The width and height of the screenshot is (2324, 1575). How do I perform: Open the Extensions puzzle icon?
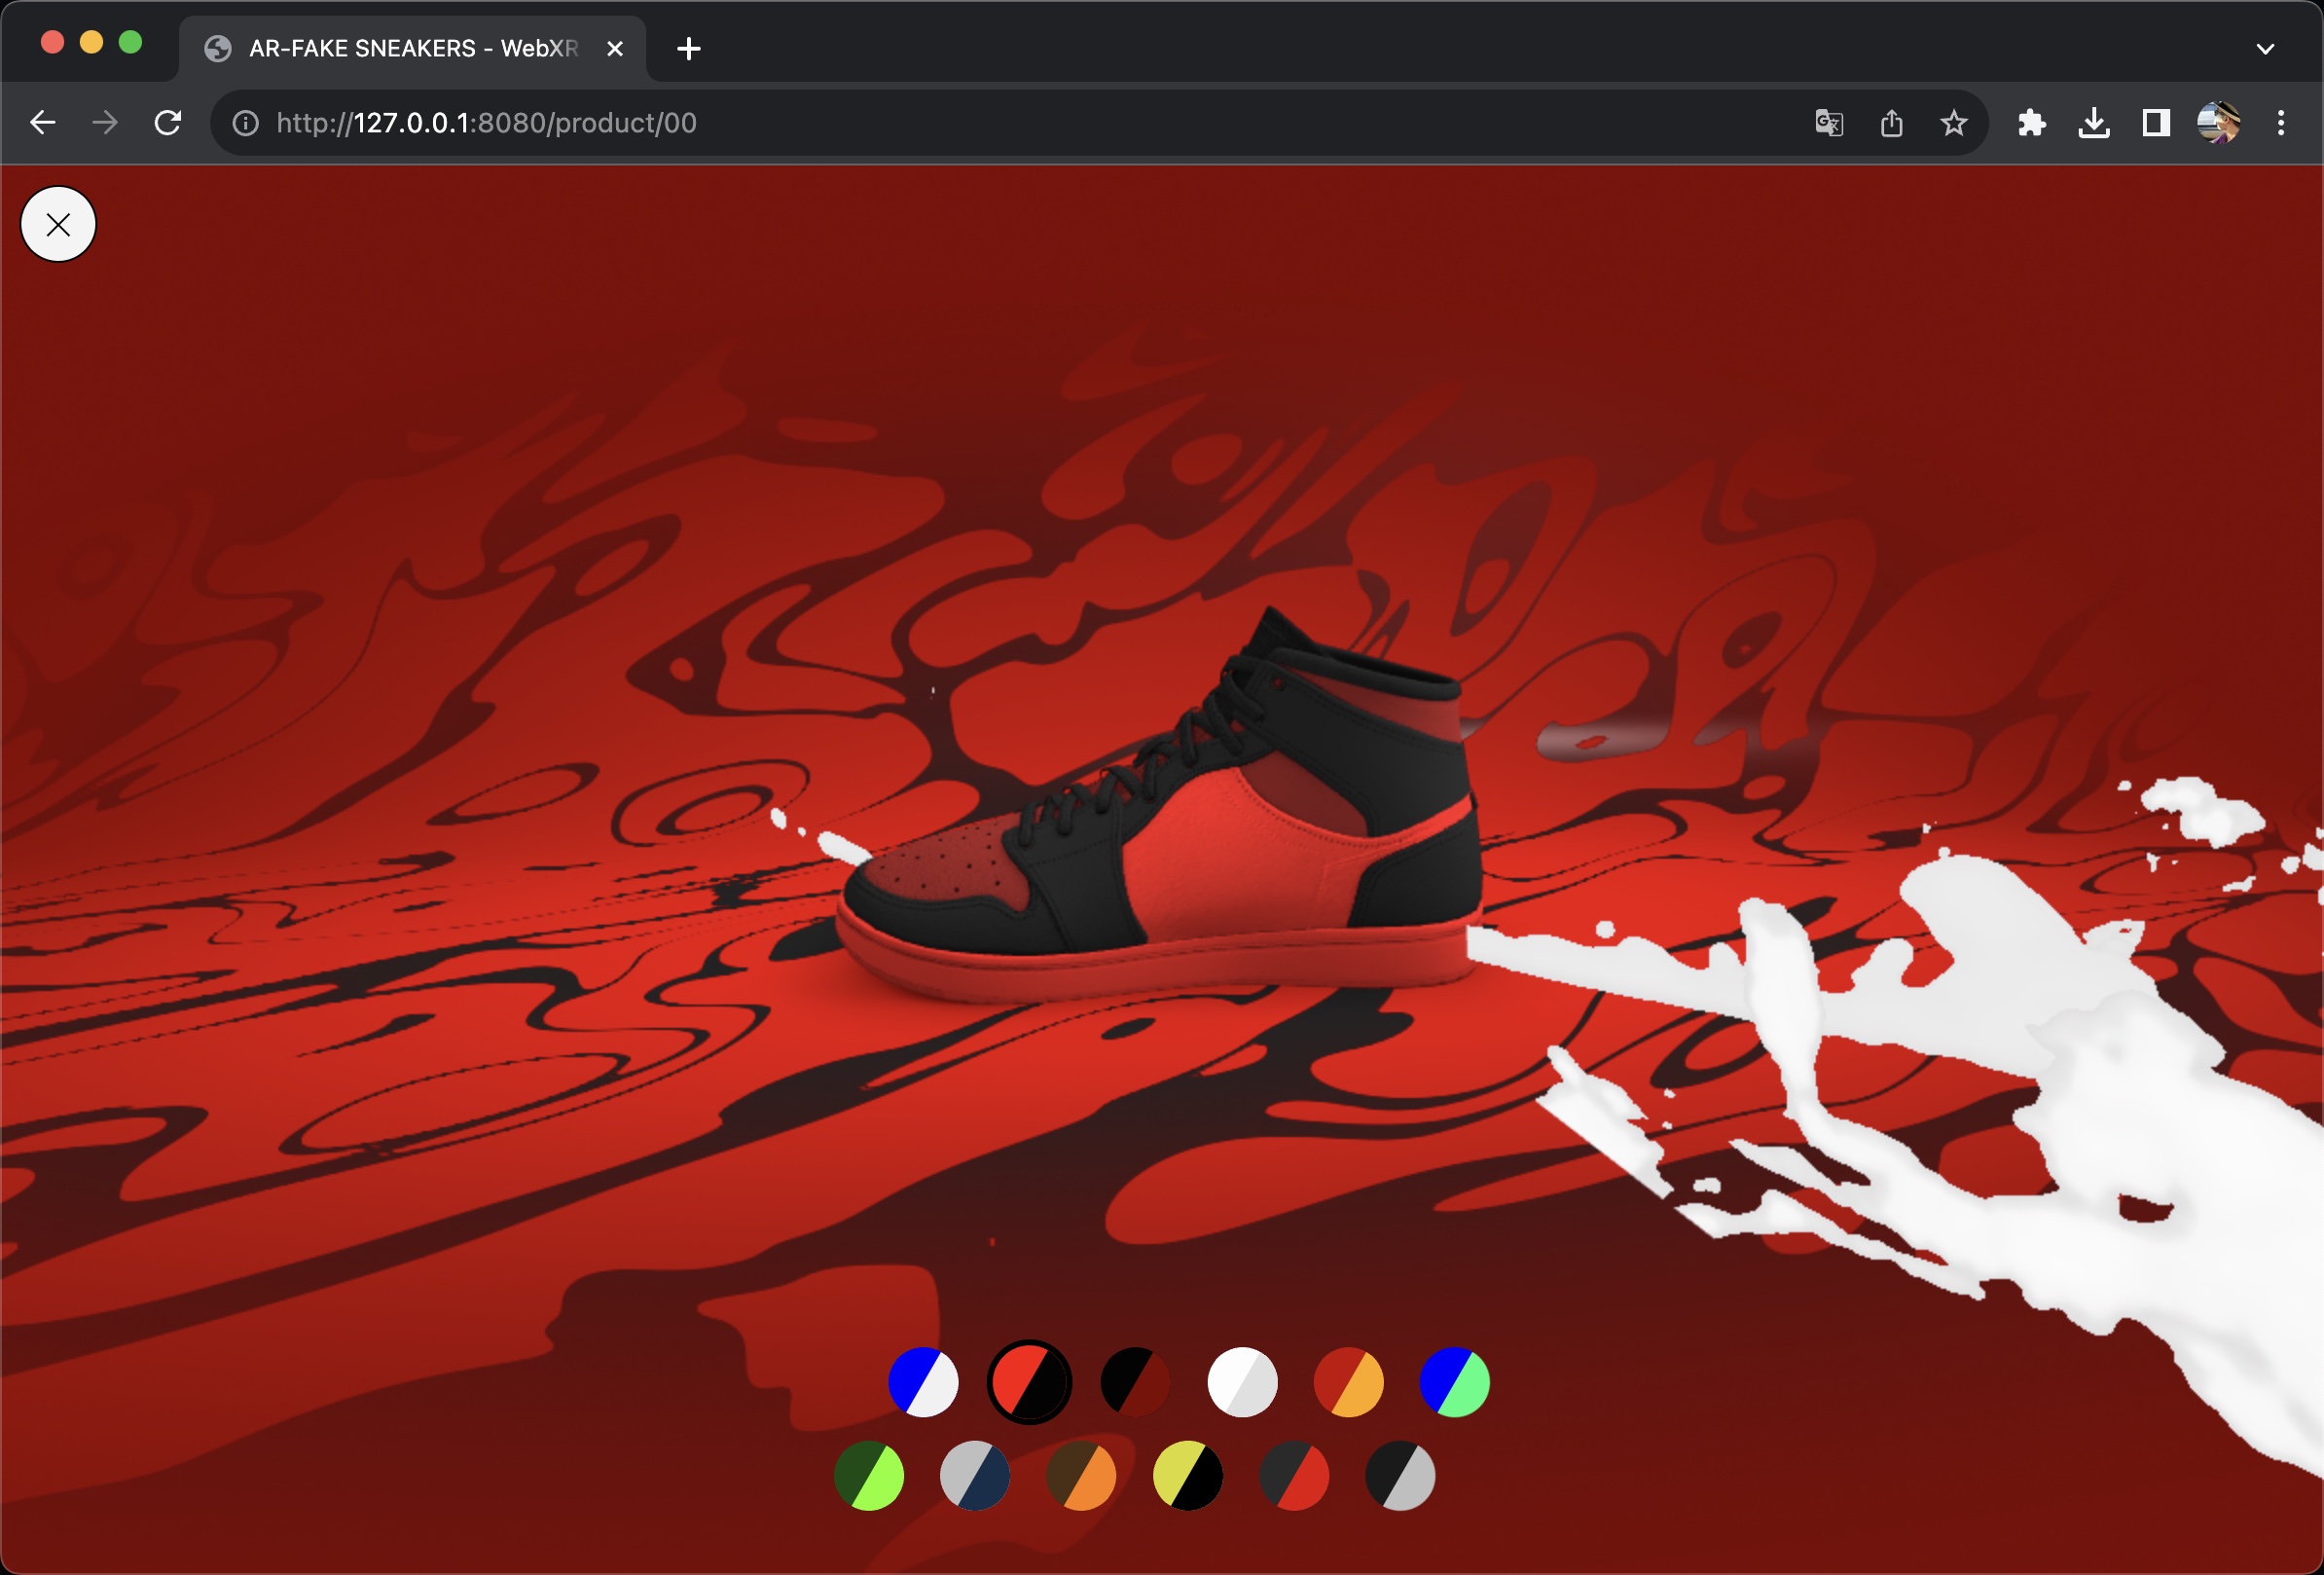click(x=2031, y=123)
